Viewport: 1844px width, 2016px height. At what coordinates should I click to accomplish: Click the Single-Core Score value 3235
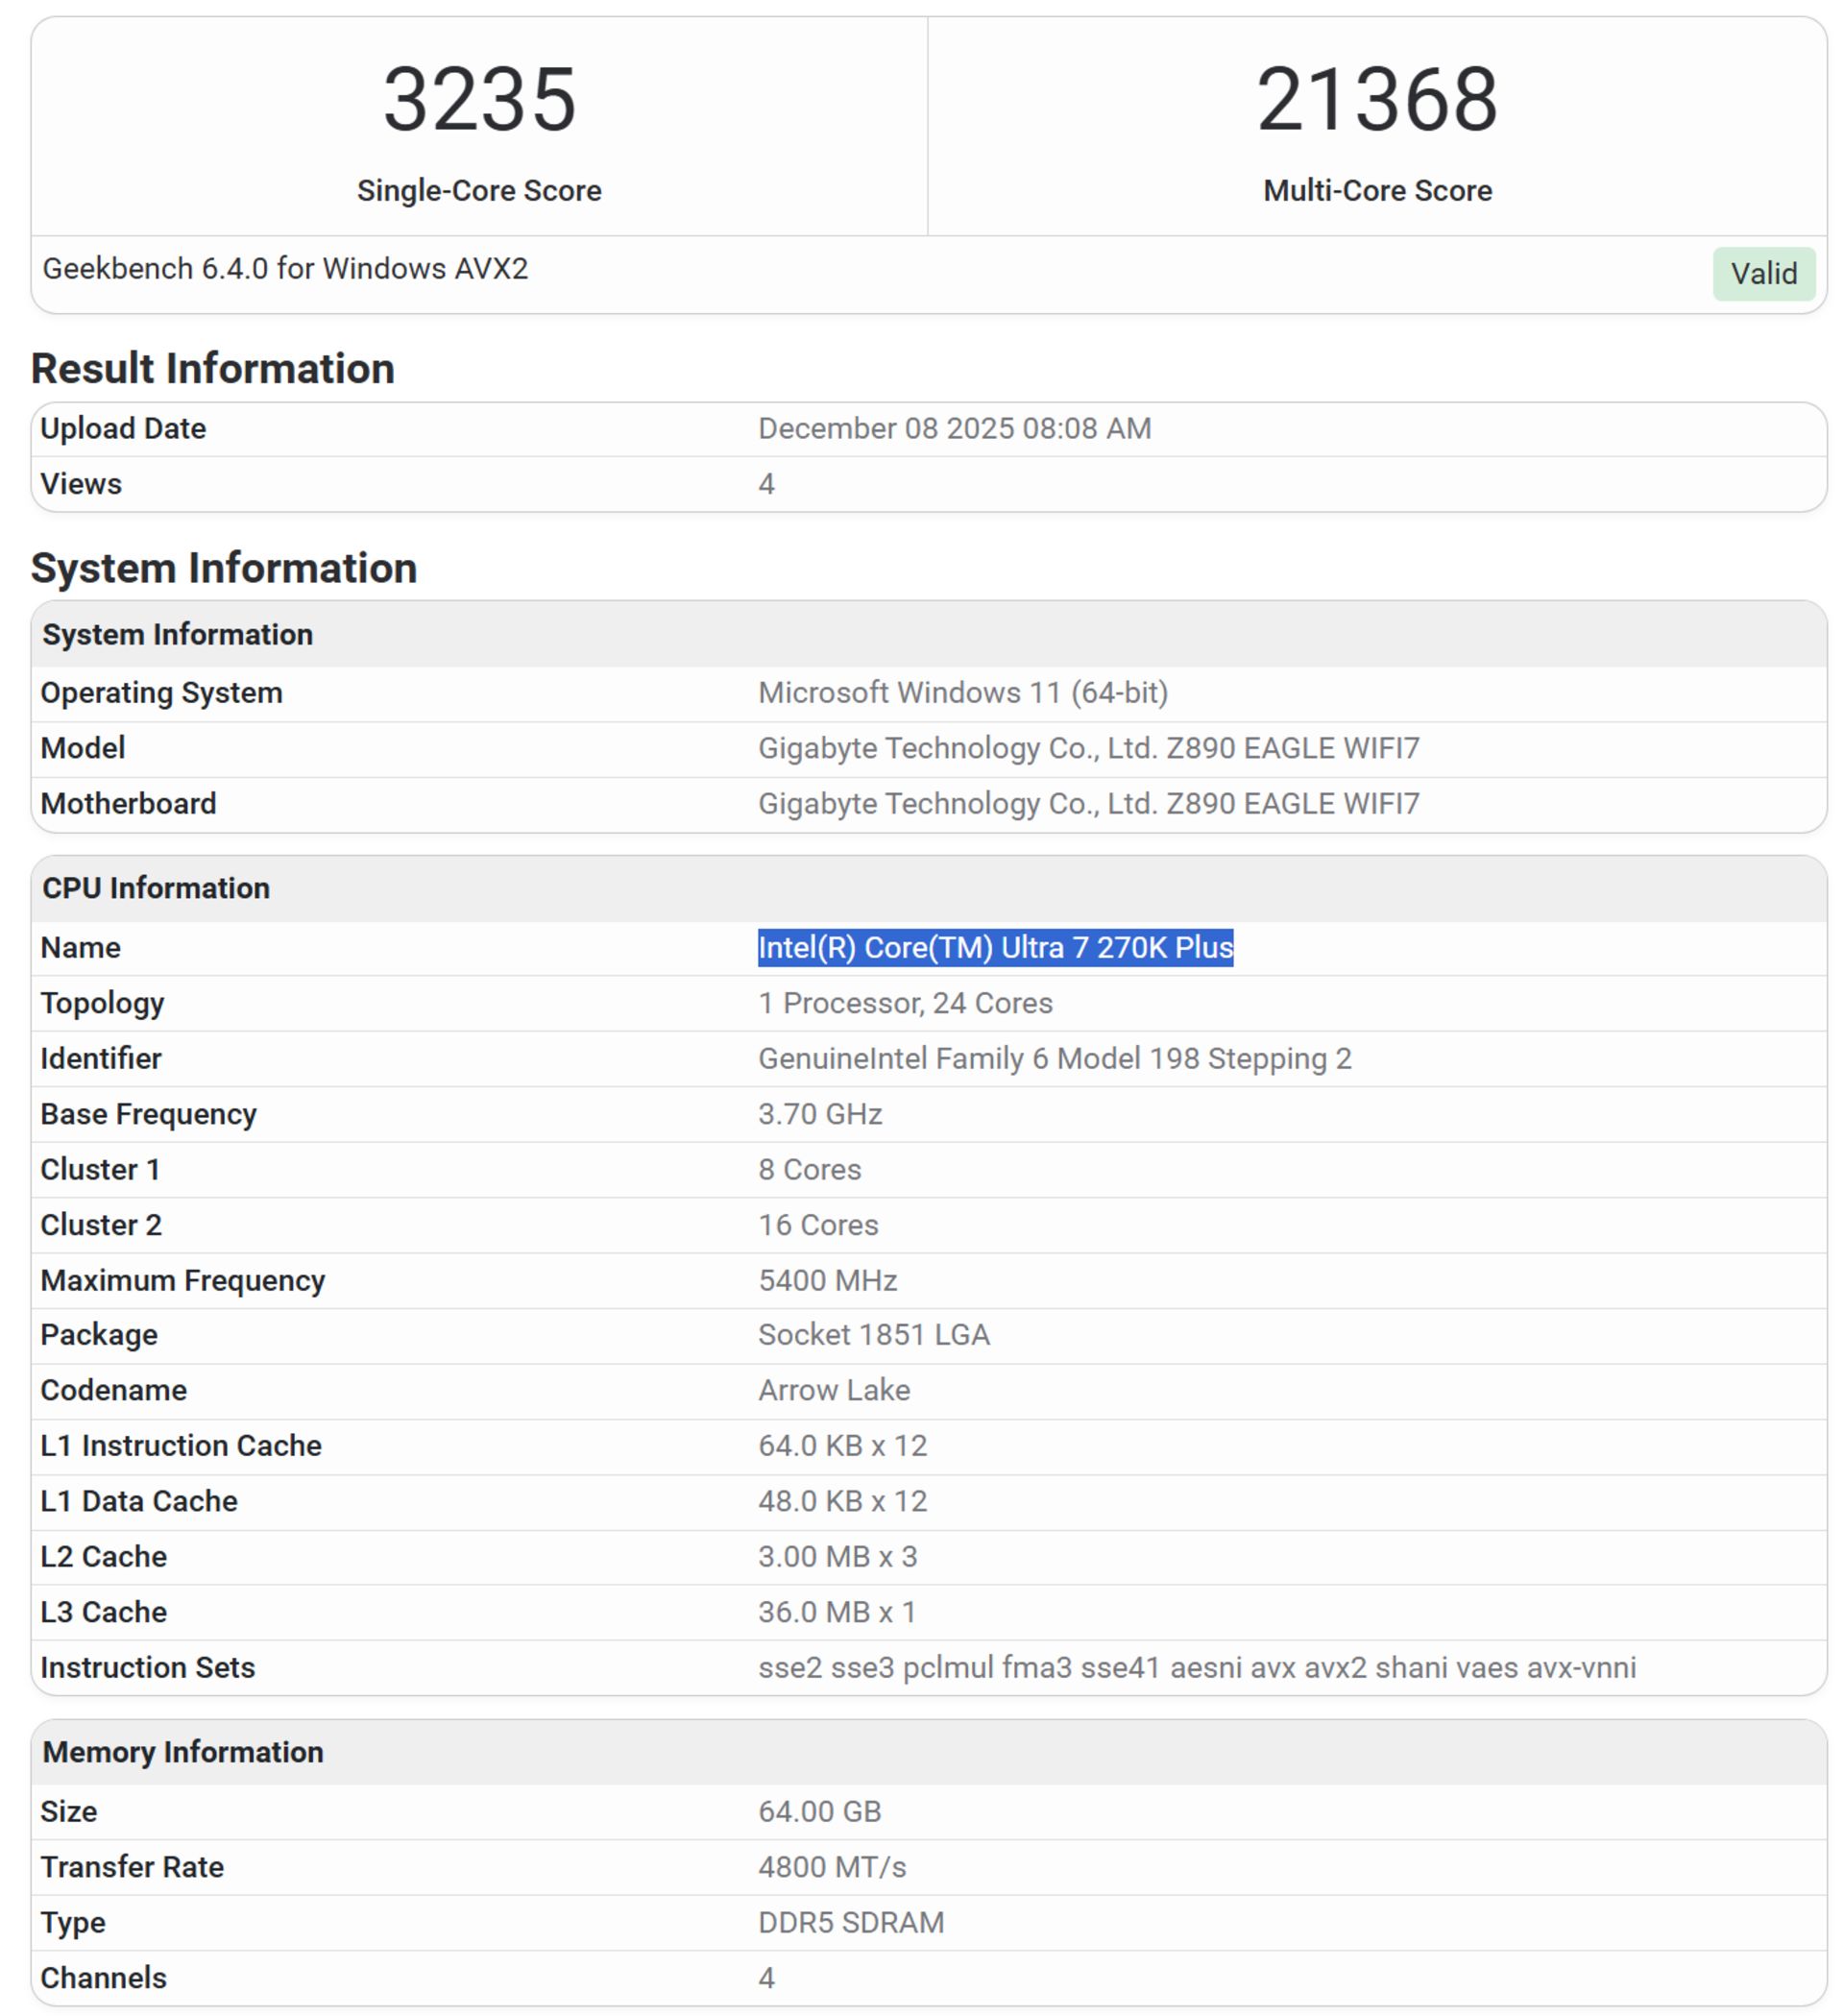tap(481, 100)
